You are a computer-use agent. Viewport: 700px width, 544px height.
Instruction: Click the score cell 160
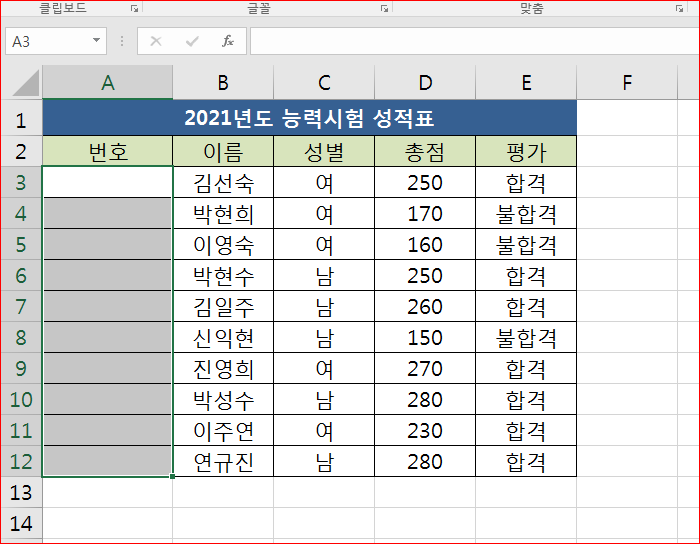click(x=425, y=244)
